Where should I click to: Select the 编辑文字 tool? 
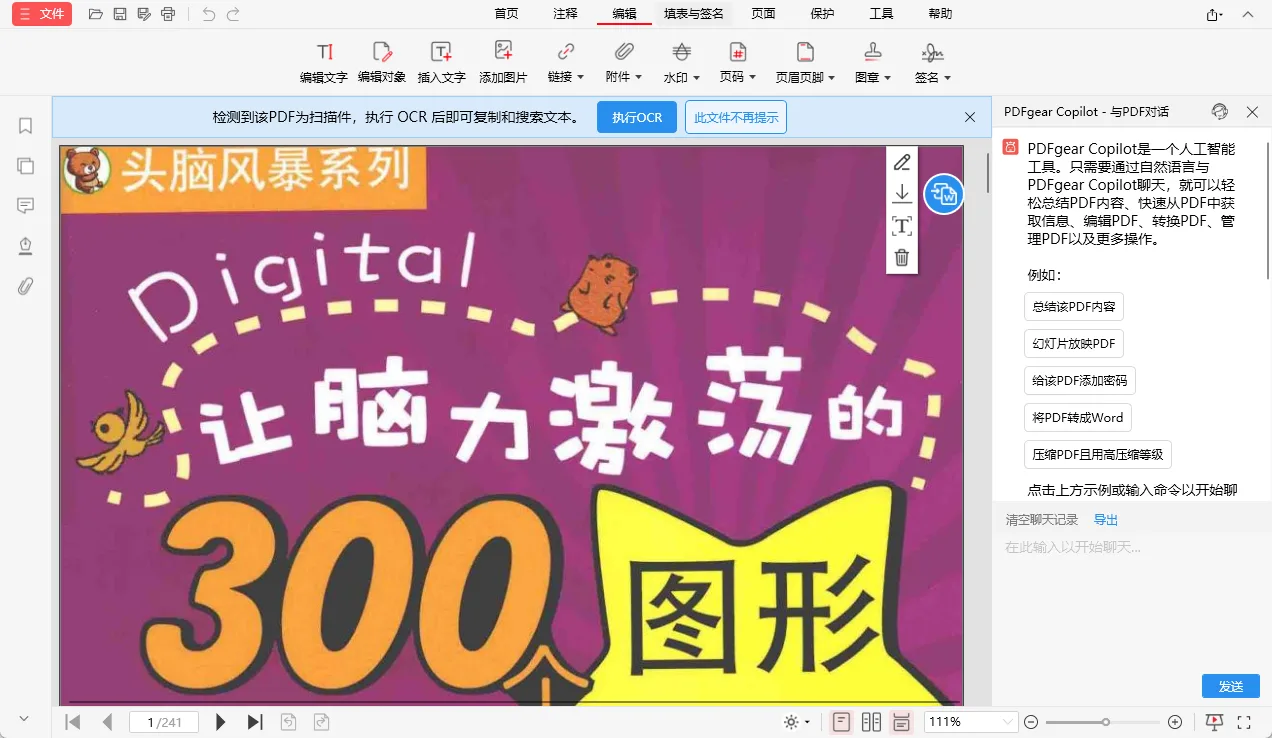point(324,62)
